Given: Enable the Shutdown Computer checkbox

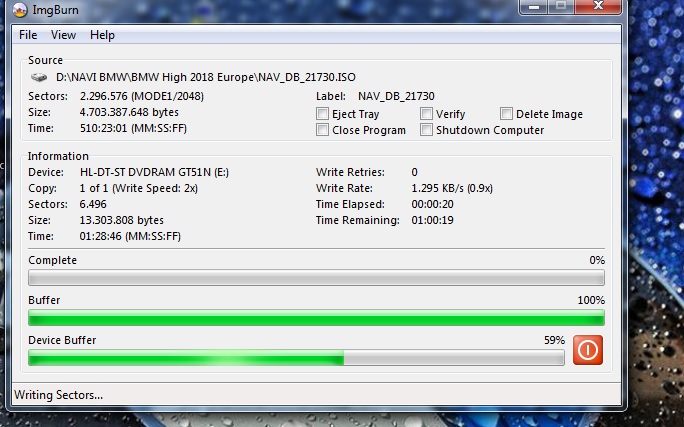Looking at the screenshot, I should (426, 130).
